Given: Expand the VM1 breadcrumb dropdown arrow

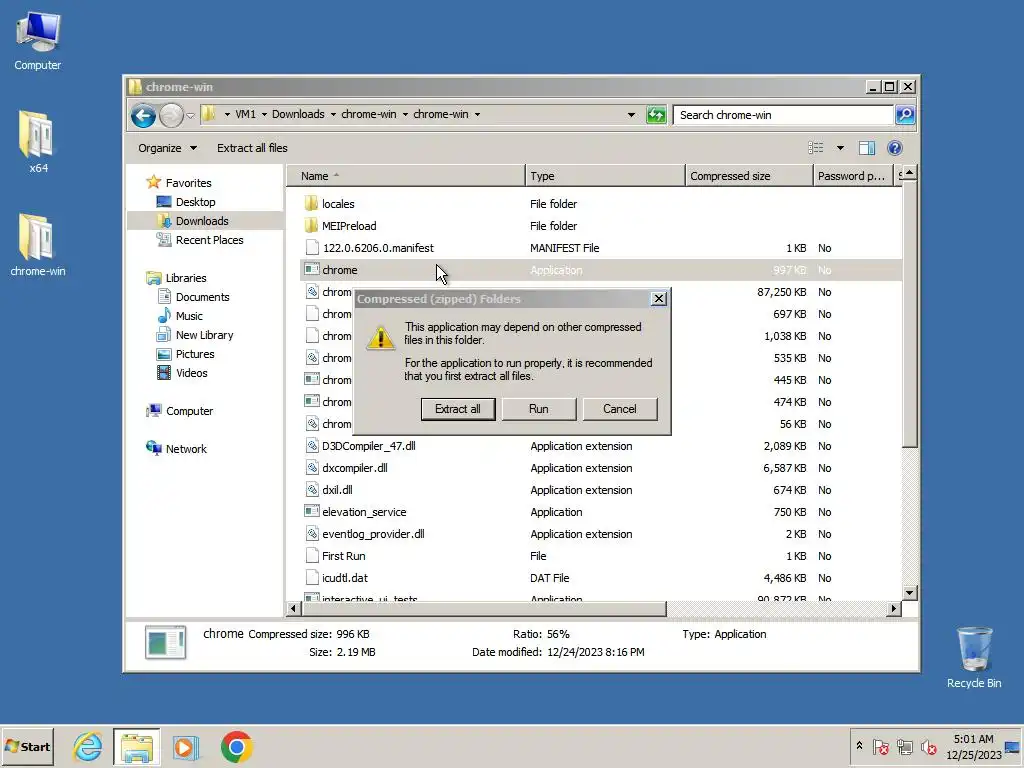Looking at the screenshot, I should pos(264,114).
